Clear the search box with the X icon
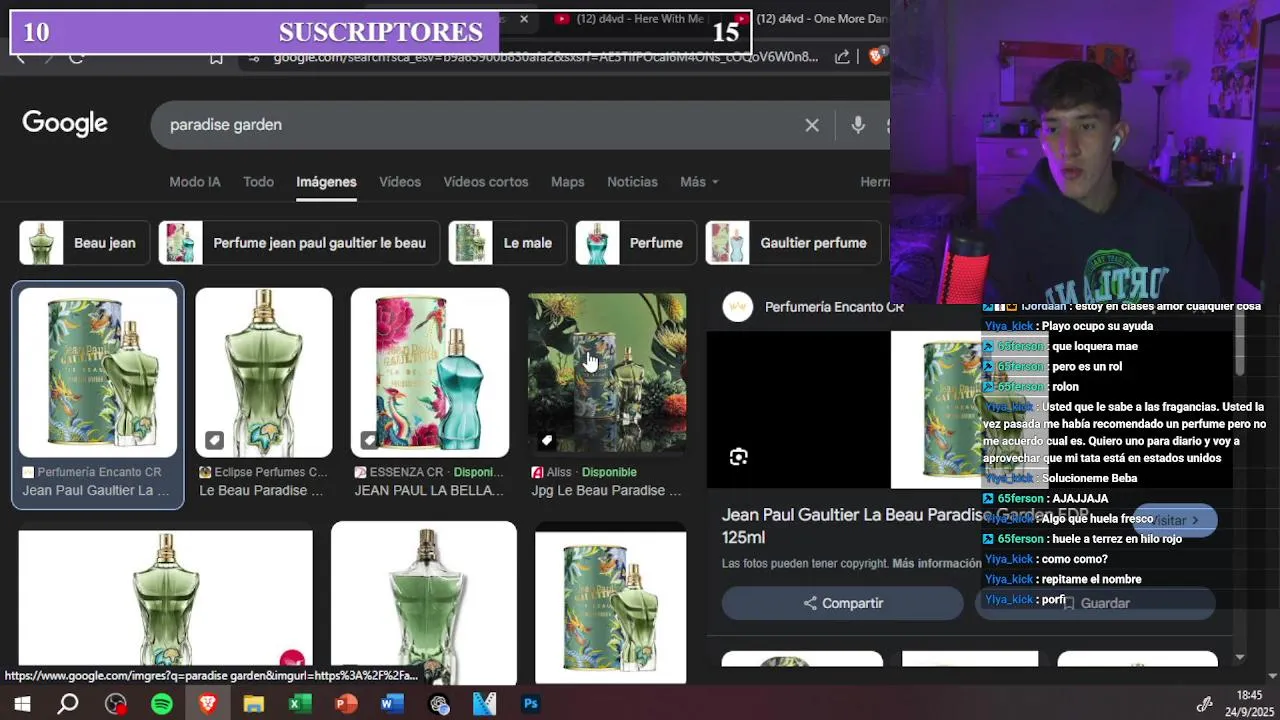Image resolution: width=1280 pixels, height=720 pixels. 812,125
